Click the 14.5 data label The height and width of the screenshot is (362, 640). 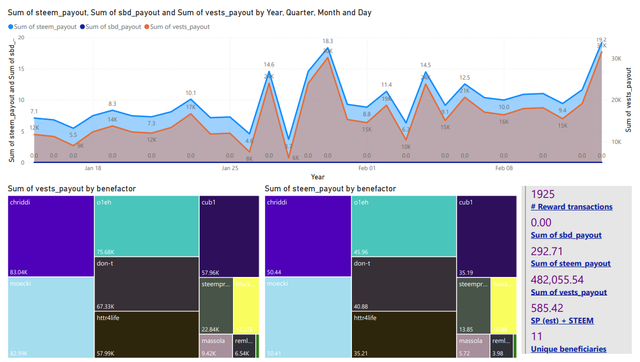(x=425, y=65)
